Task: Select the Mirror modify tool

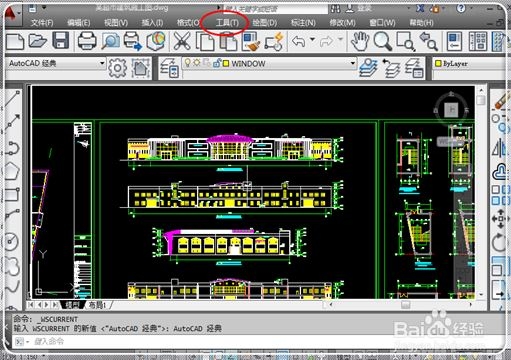Action: pos(501,148)
